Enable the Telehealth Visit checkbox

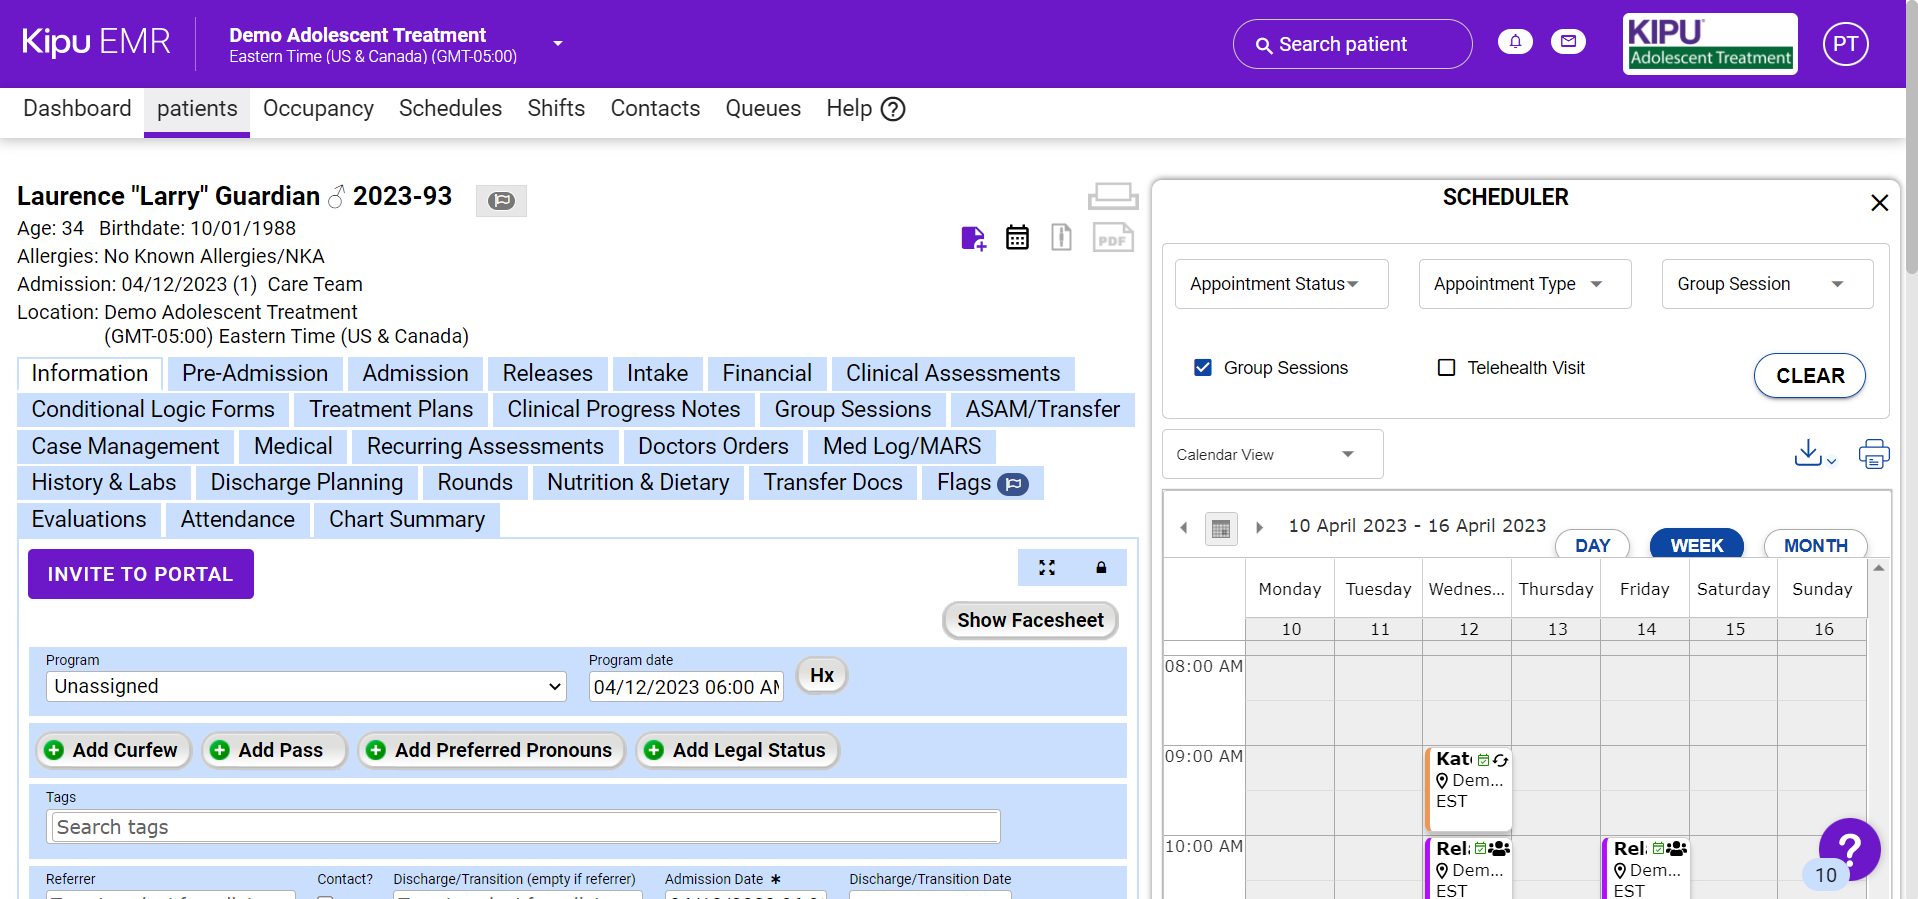coord(1446,368)
